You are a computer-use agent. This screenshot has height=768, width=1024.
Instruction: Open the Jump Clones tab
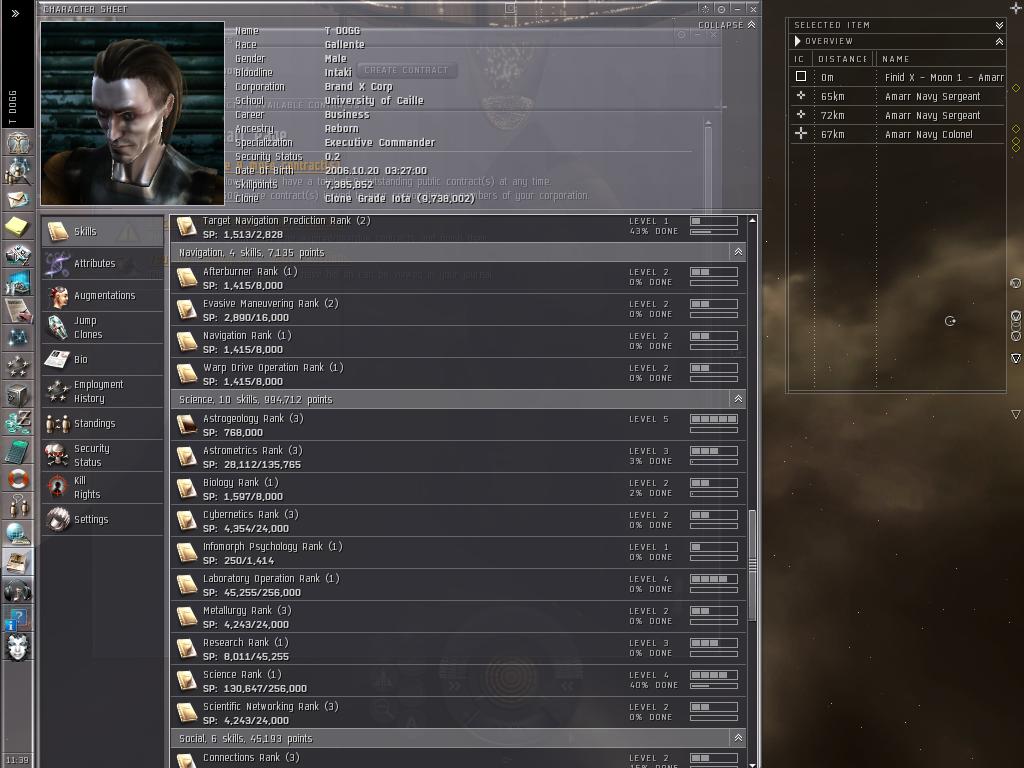103,327
